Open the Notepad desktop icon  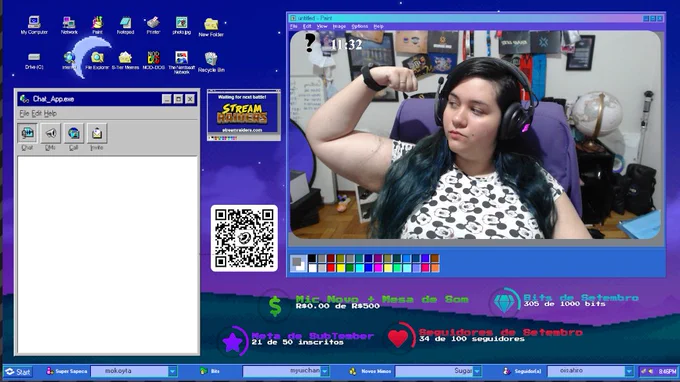pyautogui.click(x=125, y=24)
